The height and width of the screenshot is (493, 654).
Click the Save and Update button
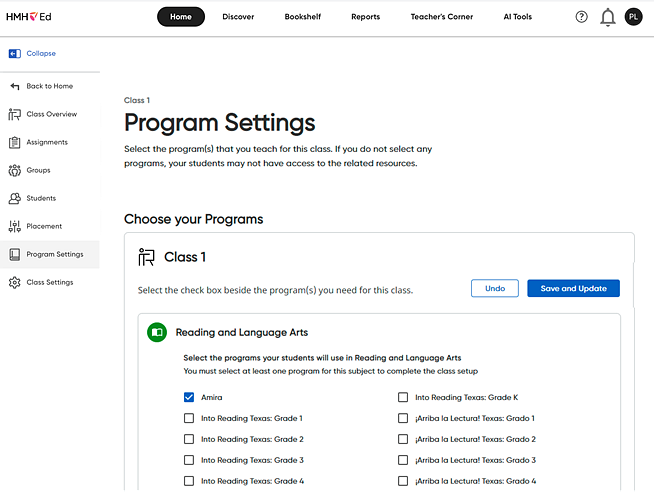(574, 288)
